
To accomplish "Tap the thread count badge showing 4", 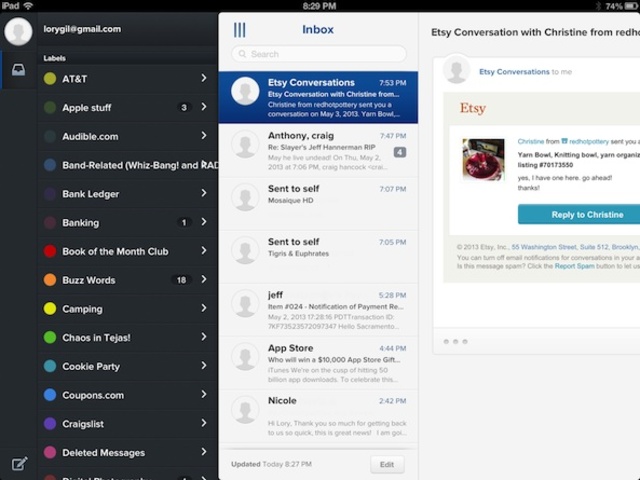I will click(x=400, y=152).
